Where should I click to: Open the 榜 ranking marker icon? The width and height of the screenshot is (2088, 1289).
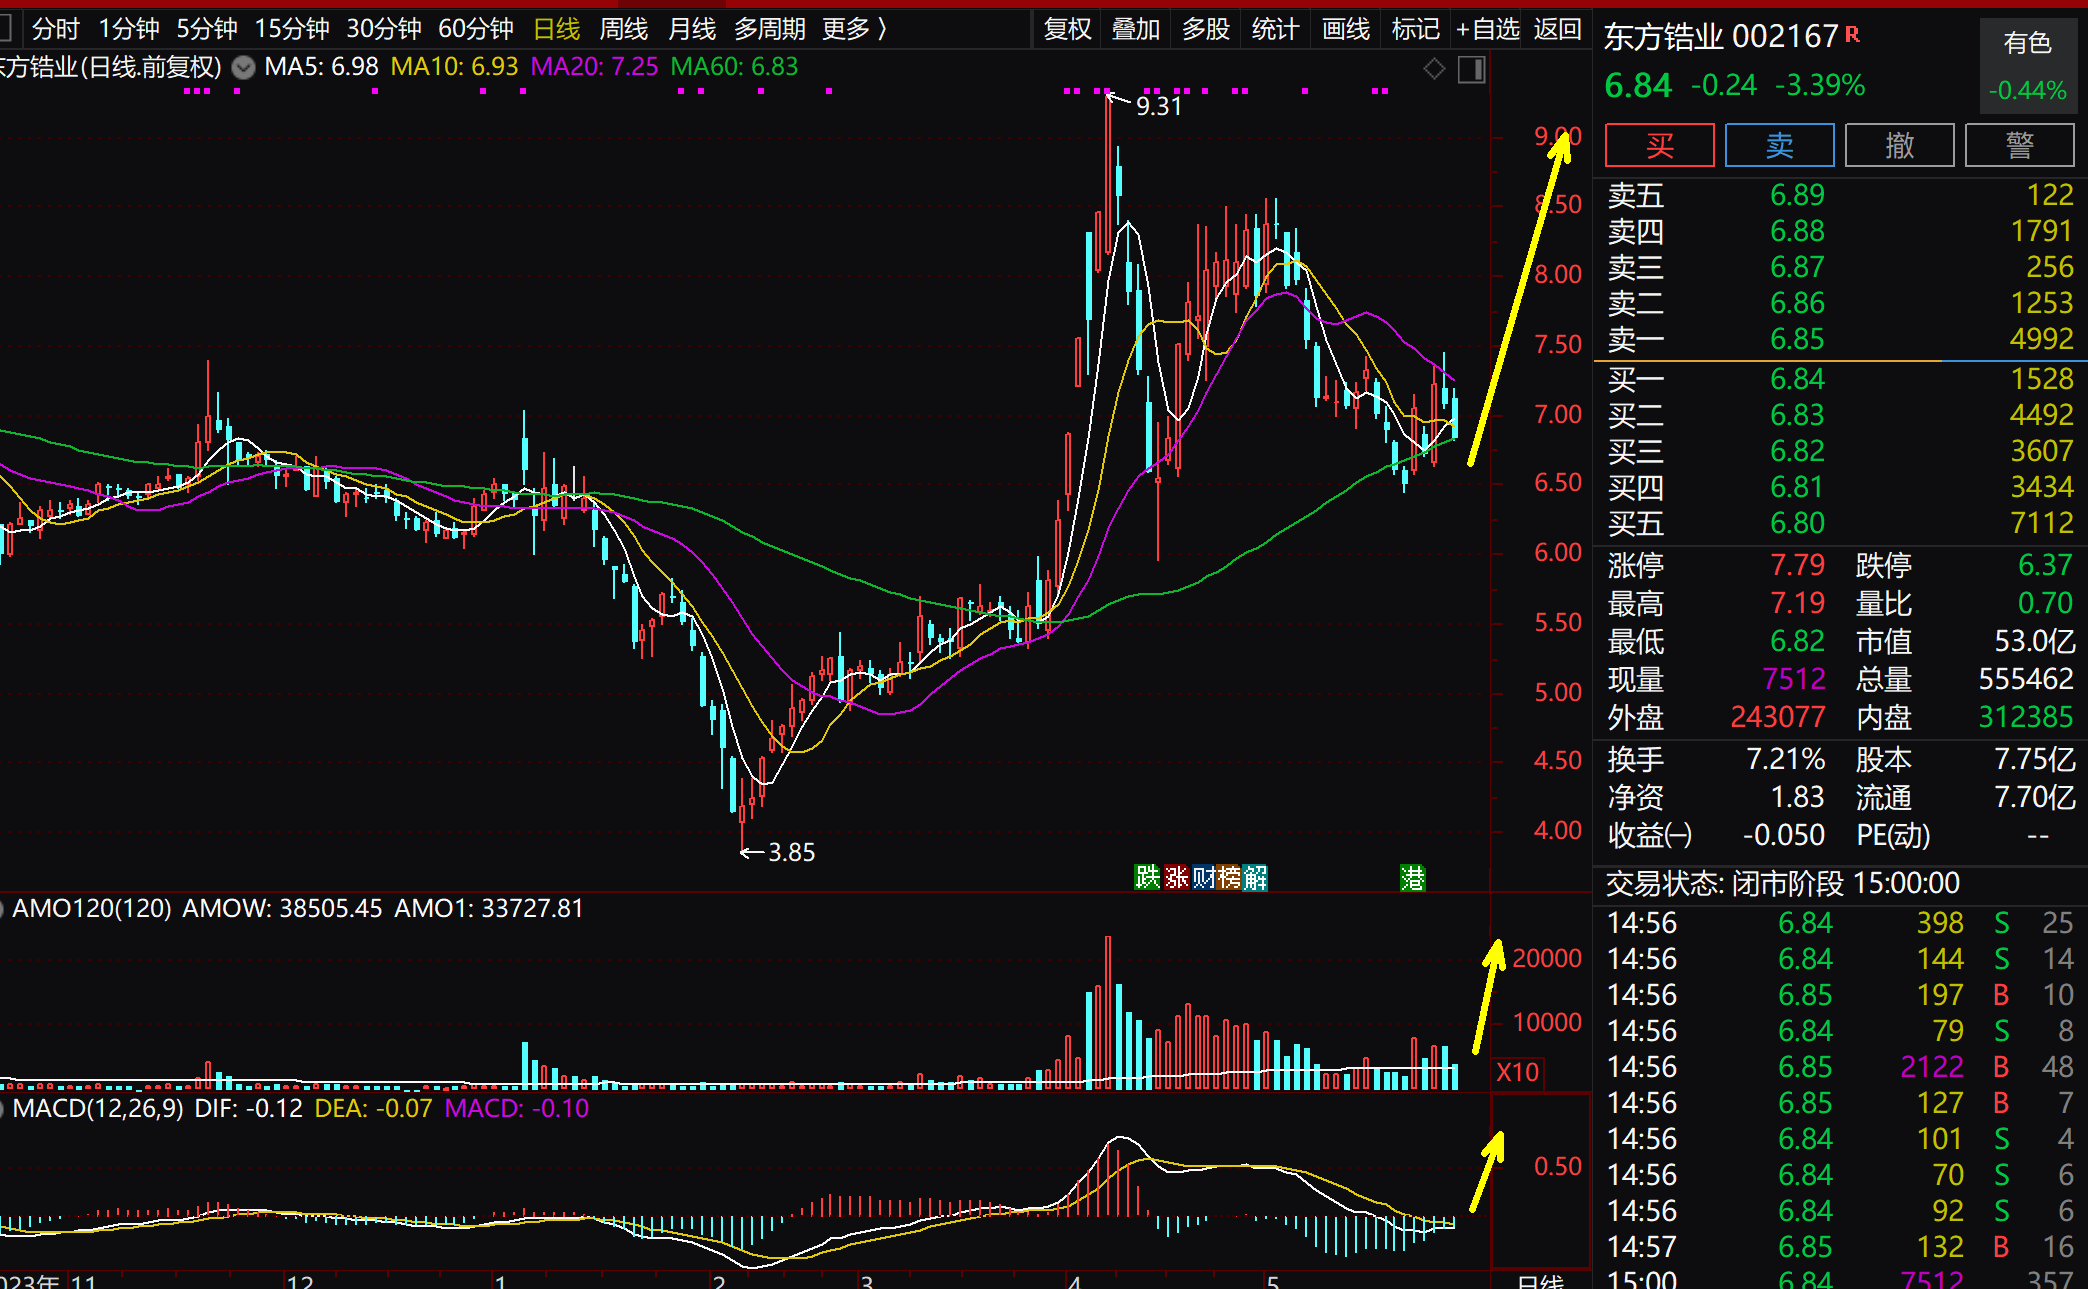point(1228,878)
